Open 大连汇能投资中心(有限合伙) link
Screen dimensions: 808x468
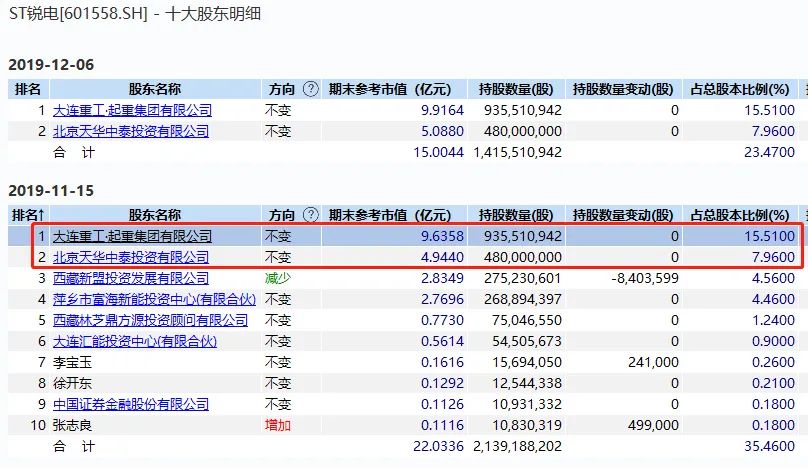pyautogui.click(x=135, y=341)
